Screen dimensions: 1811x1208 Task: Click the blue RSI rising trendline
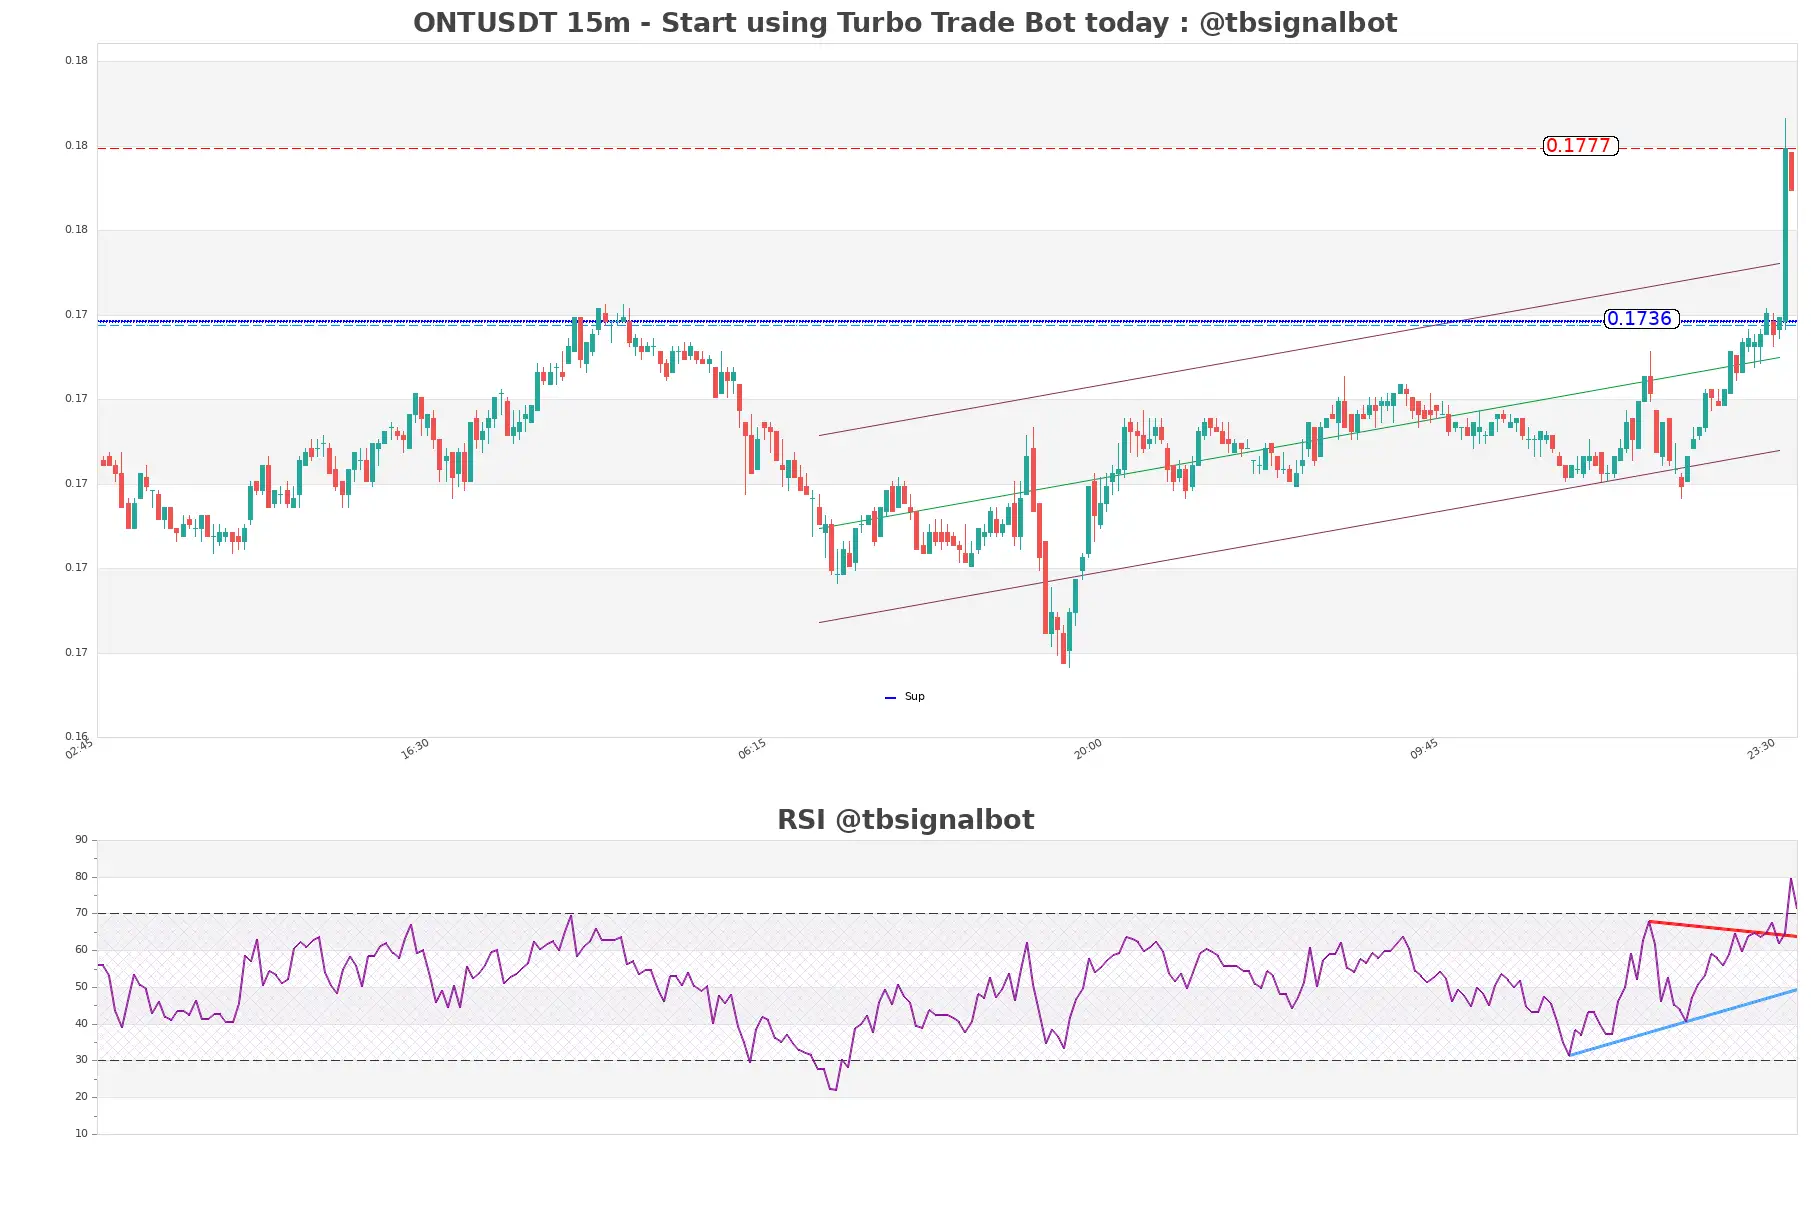1683,1022
